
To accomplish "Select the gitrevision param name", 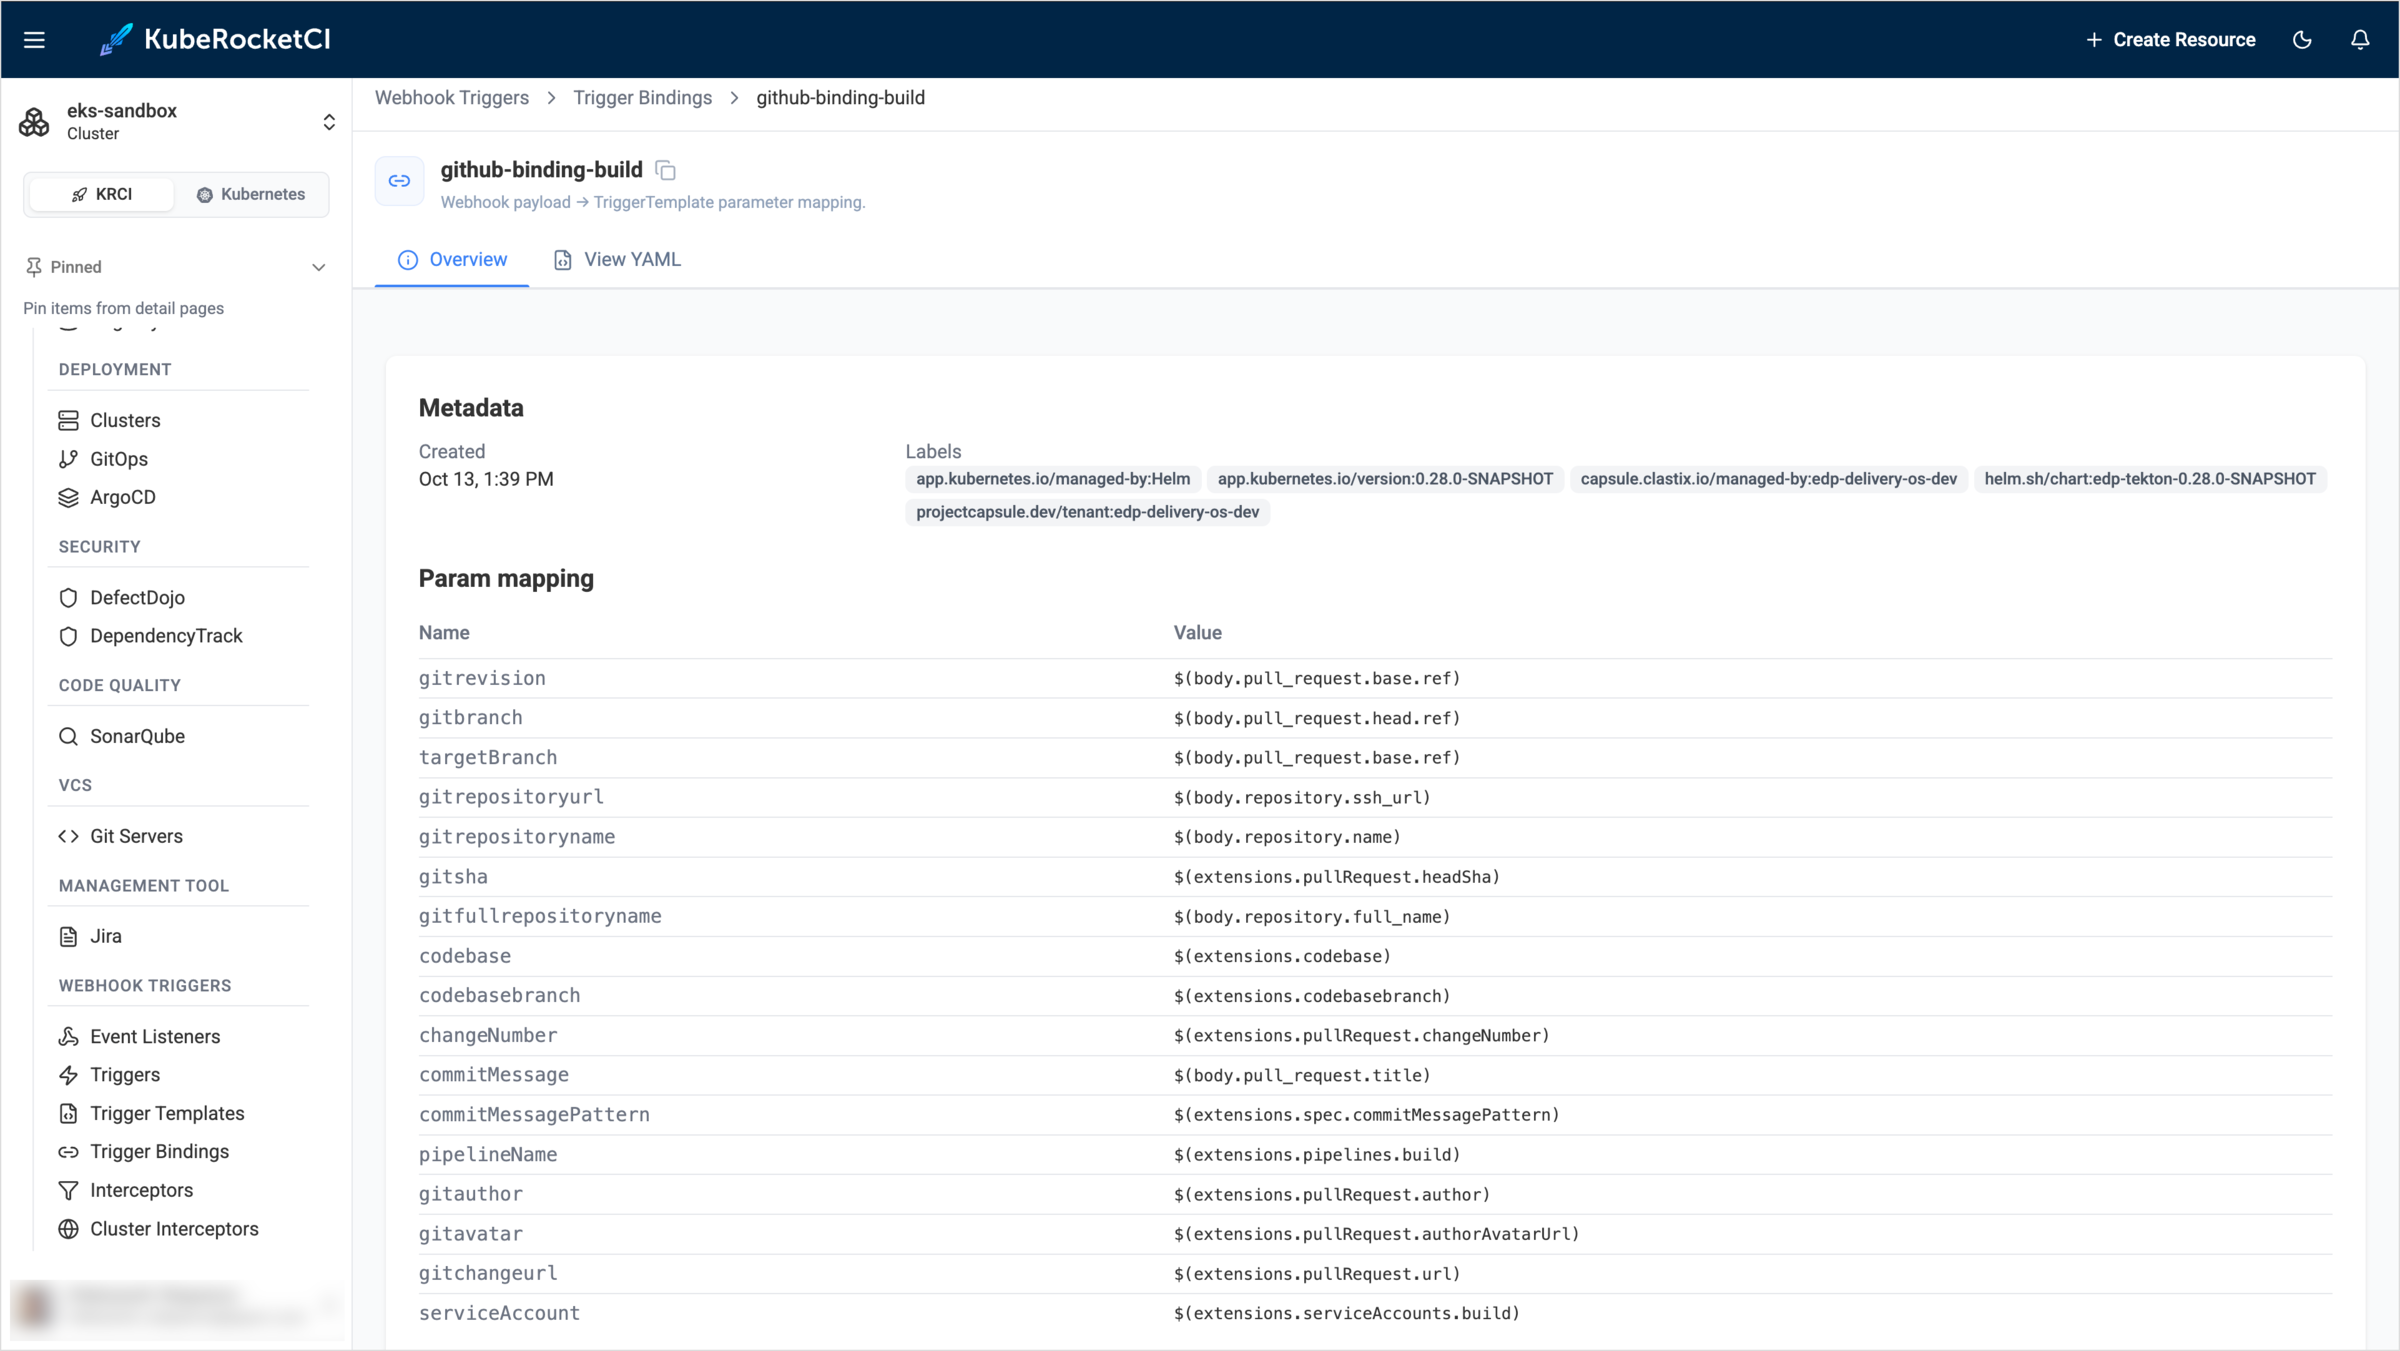I will (x=482, y=678).
